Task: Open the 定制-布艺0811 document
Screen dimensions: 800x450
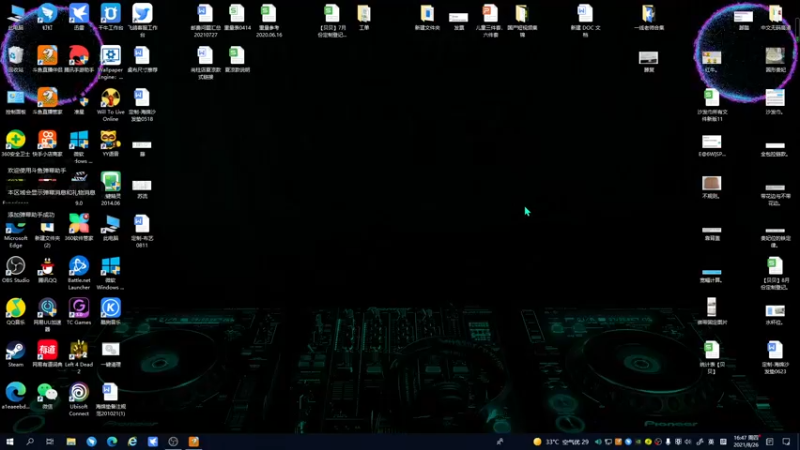Action: click(142, 231)
